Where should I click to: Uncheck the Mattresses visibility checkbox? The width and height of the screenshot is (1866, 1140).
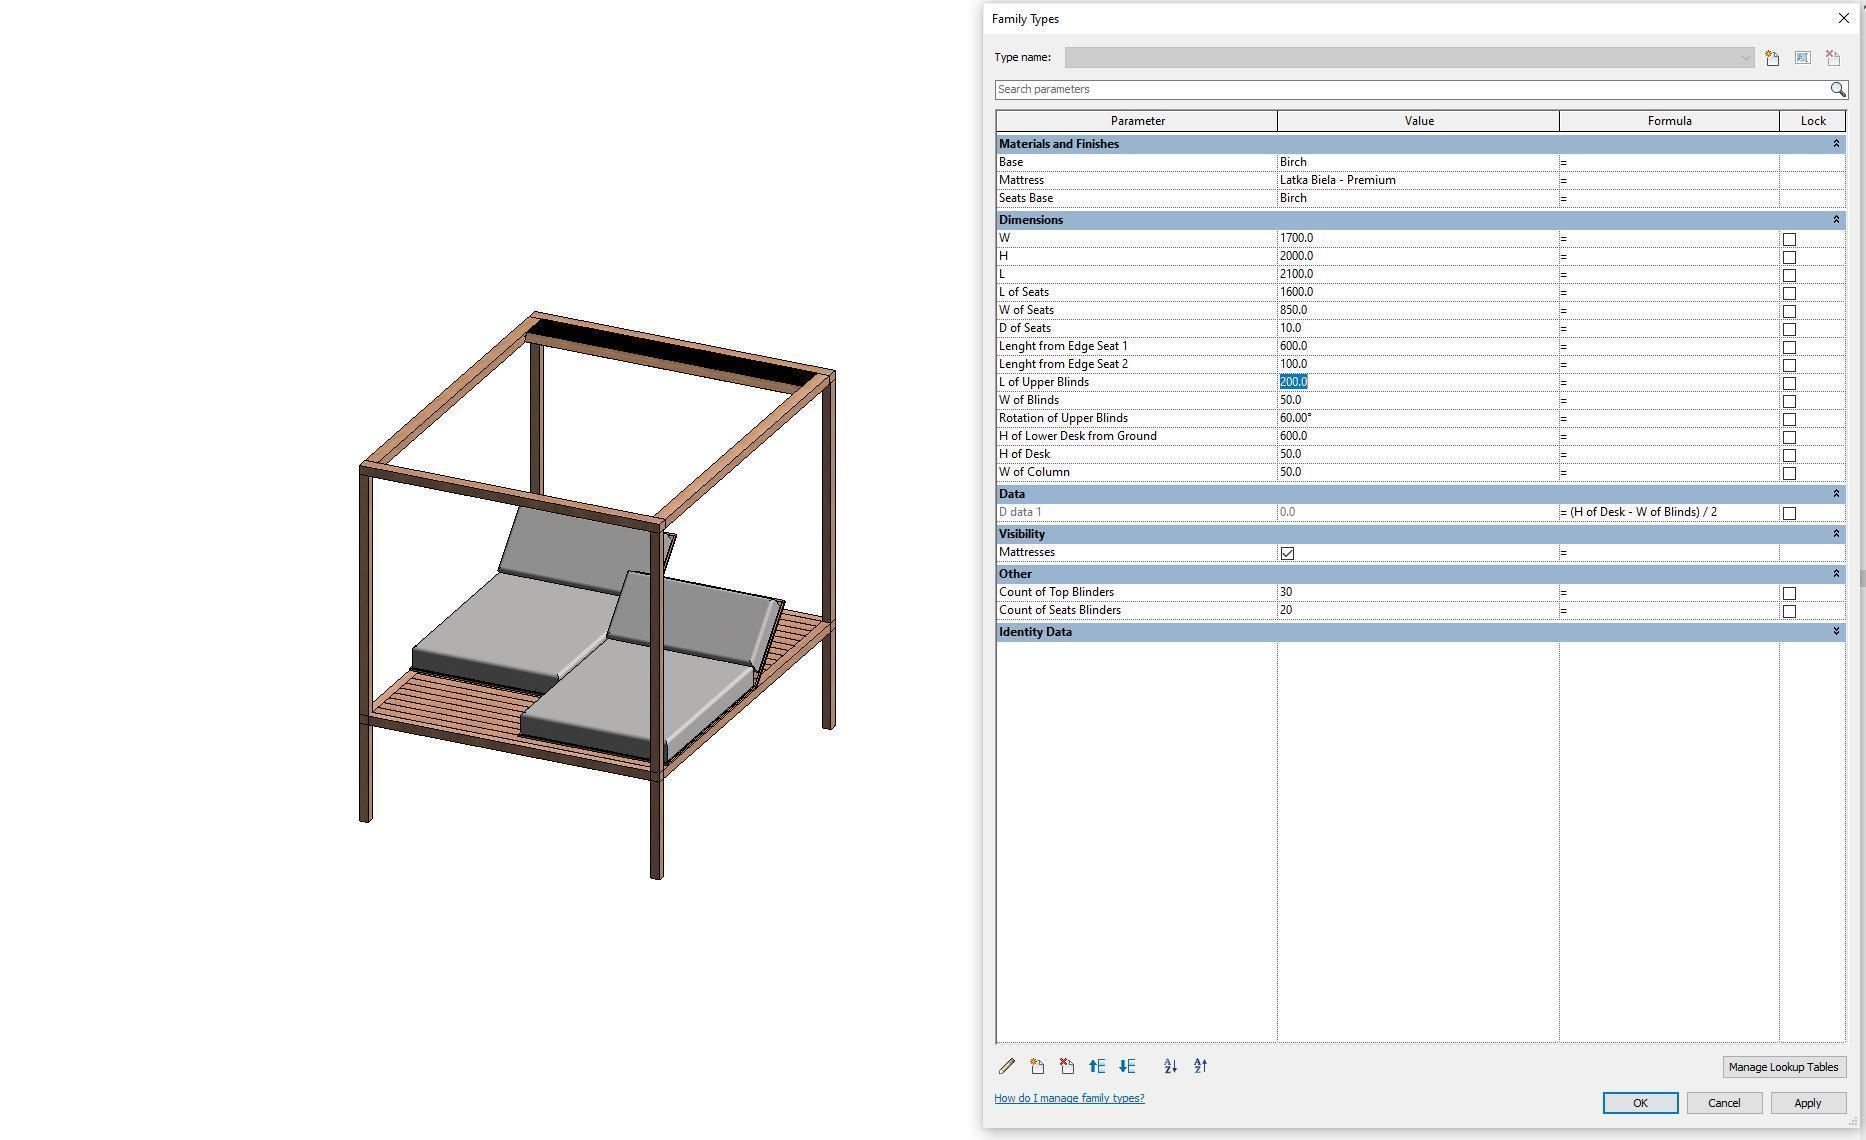tap(1287, 553)
